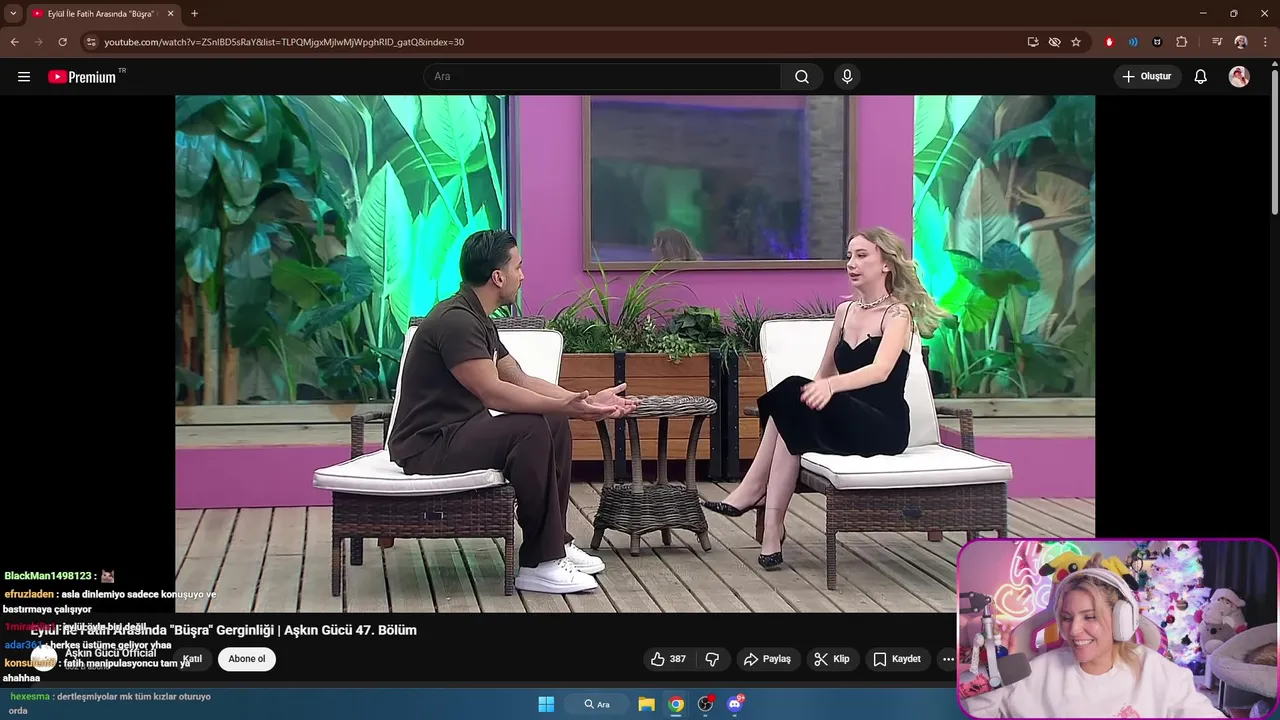
Task: Open File Explorer from taskbar
Action: click(x=647, y=704)
